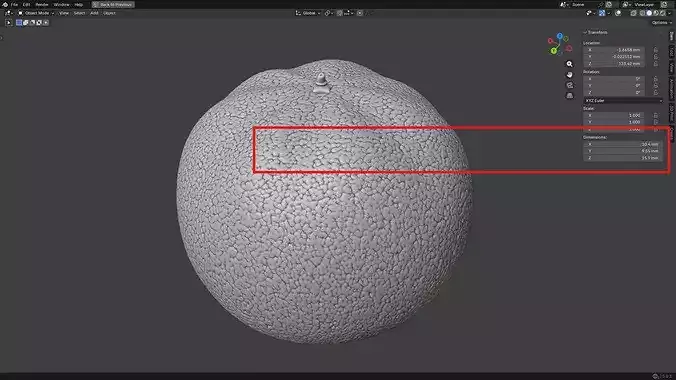
Task: Click the Location Z field
Action: pyautogui.click(x=614, y=64)
